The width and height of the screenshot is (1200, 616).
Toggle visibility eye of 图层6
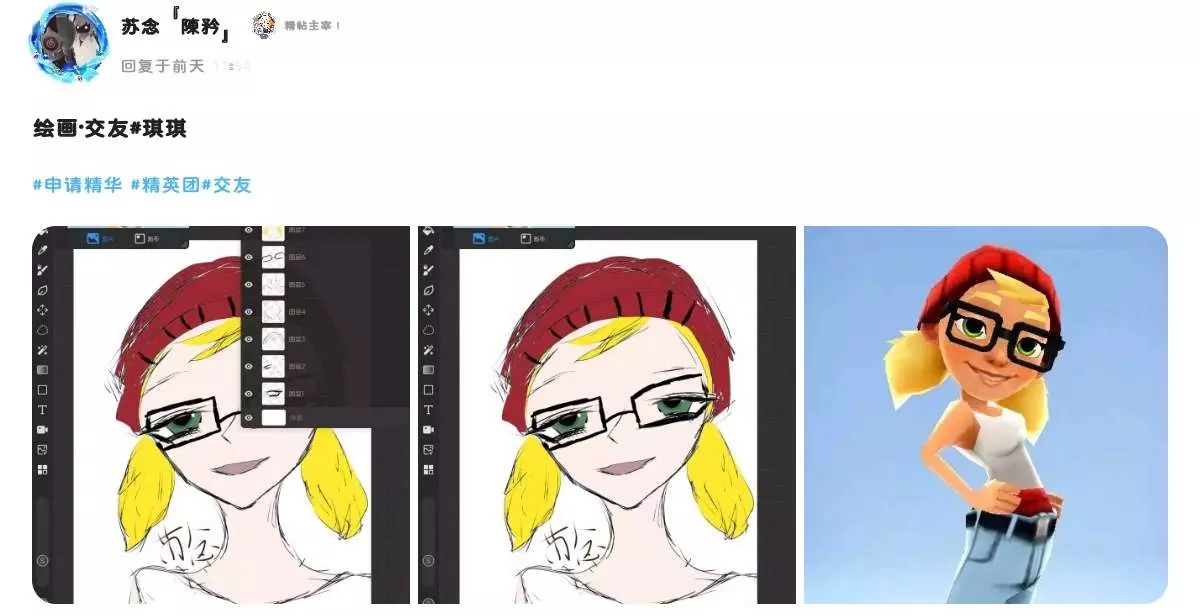(x=249, y=257)
